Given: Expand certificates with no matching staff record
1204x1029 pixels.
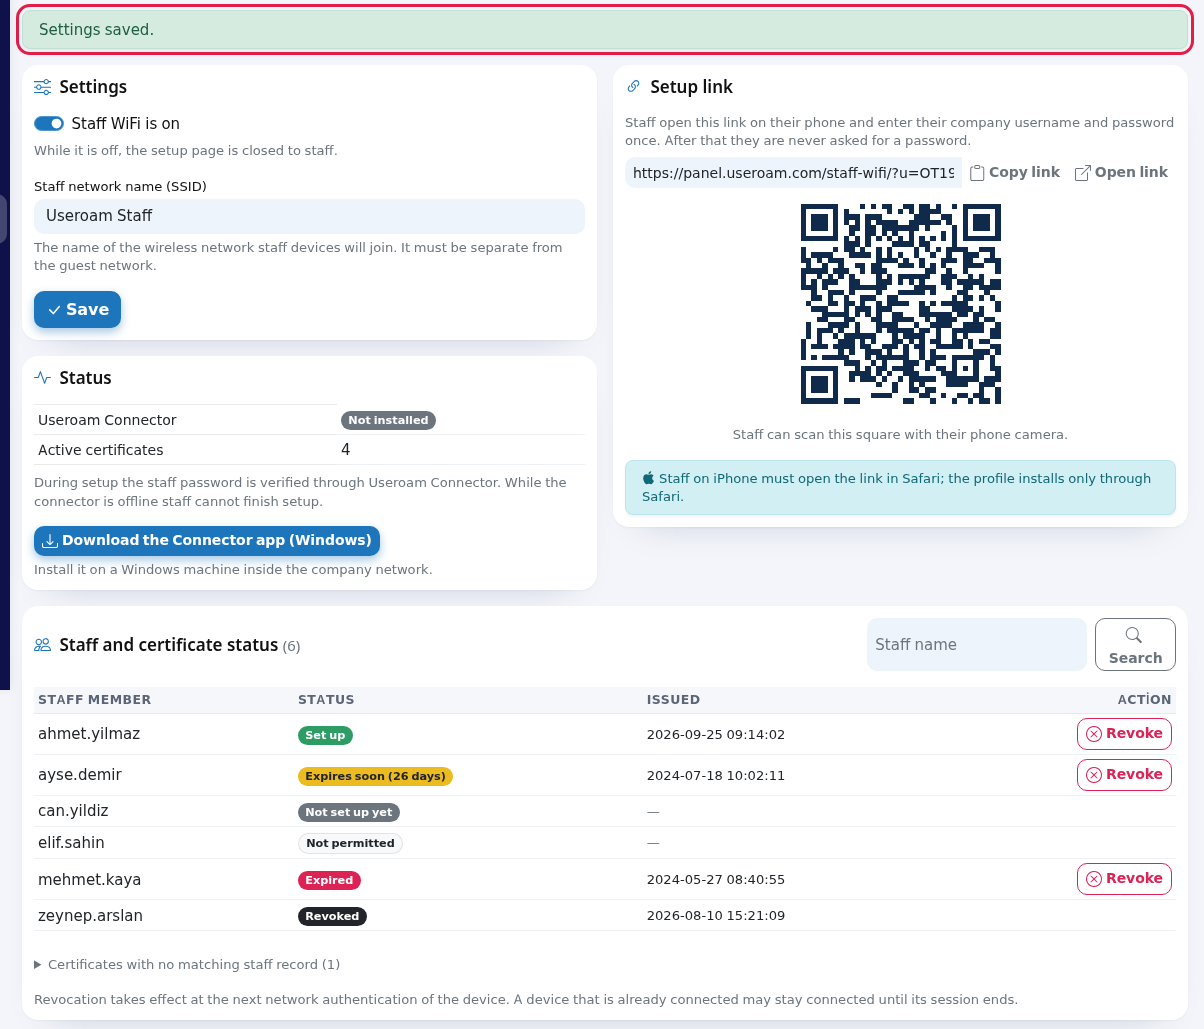Looking at the screenshot, I should click(187, 964).
